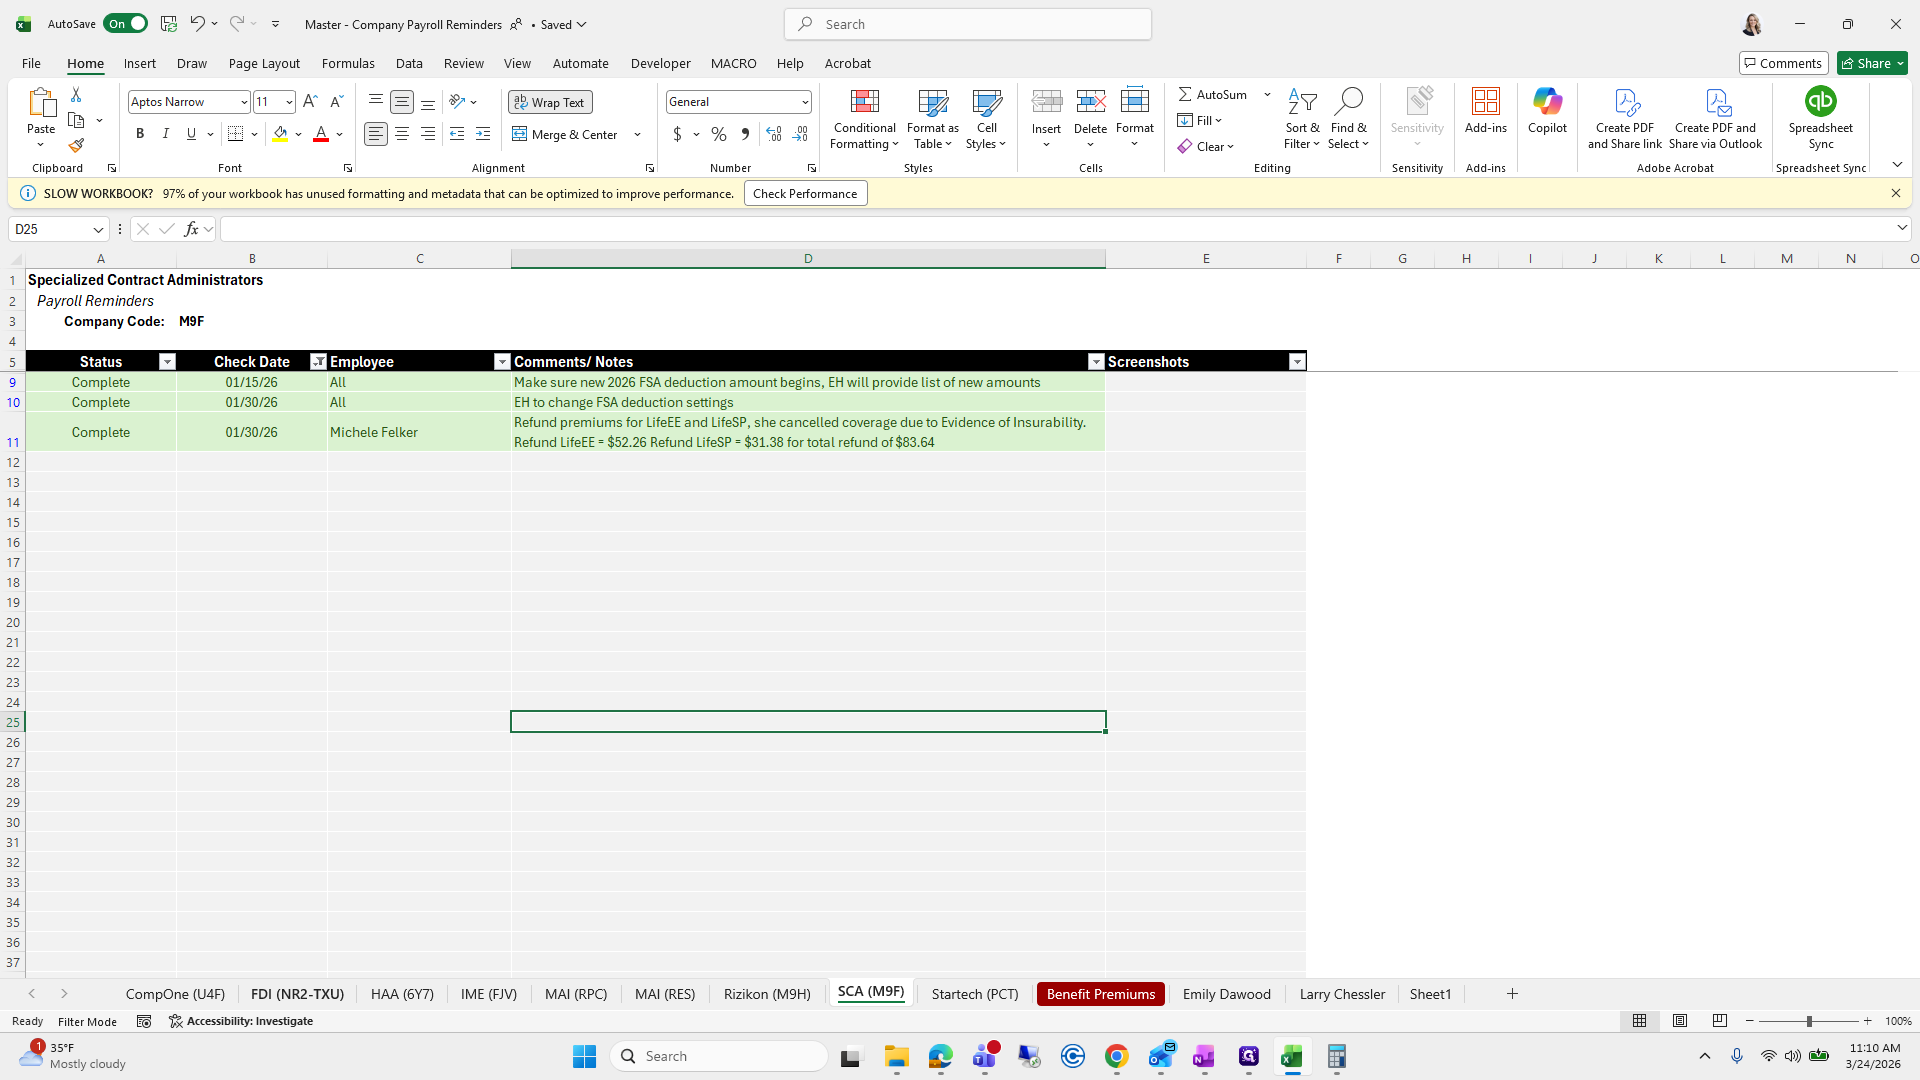1920x1080 pixels.
Task: Toggle Wrap Text for the cell
Action: [x=550, y=102]
